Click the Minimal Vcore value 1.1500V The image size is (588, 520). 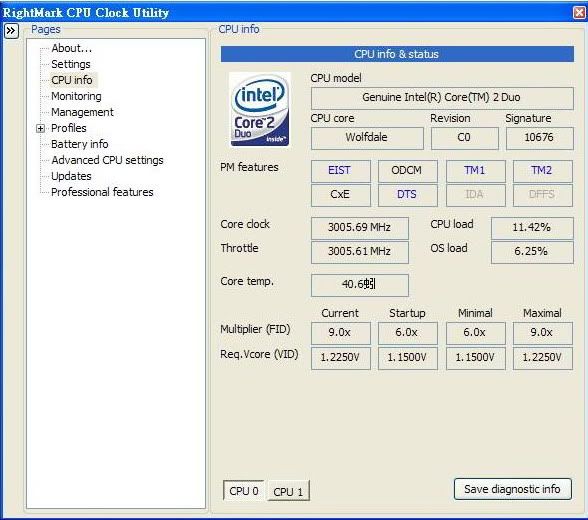coord(475,358)
